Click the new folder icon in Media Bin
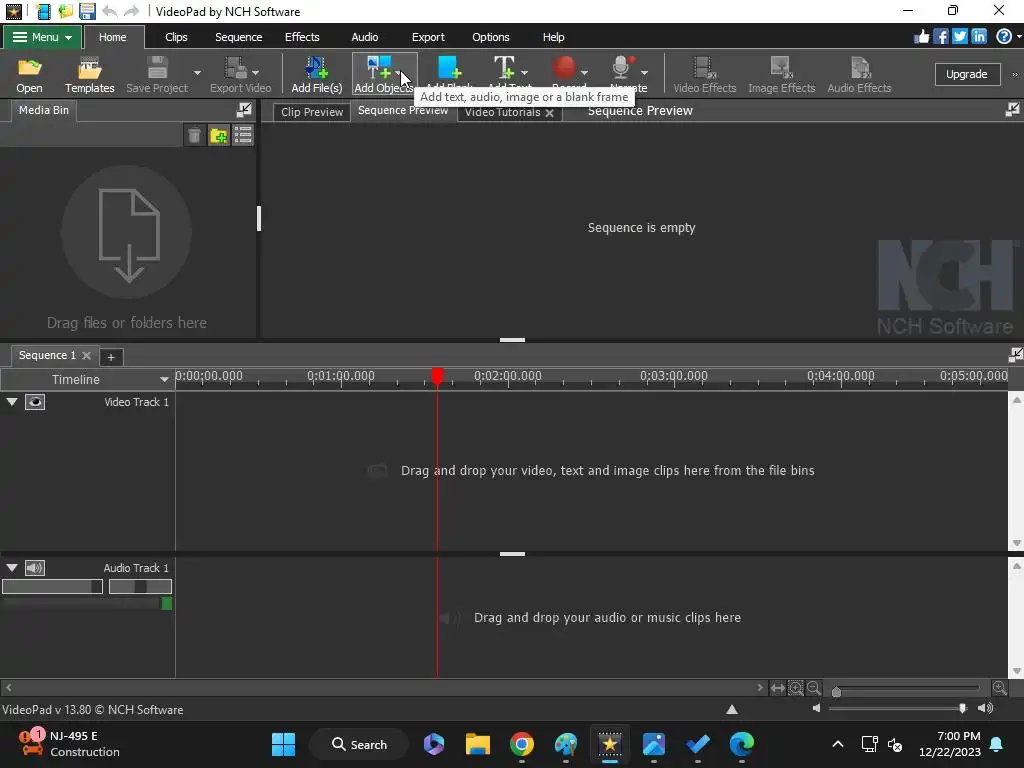Viewport: 1024px width, 768px height. 219,136
